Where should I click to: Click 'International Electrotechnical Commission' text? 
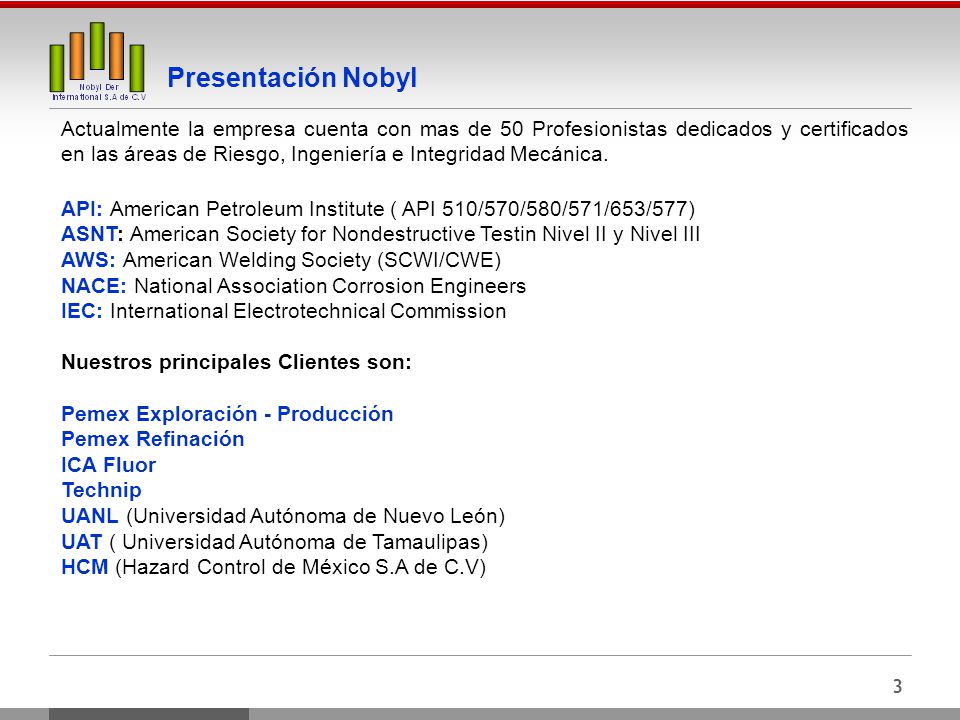point(308,311)
